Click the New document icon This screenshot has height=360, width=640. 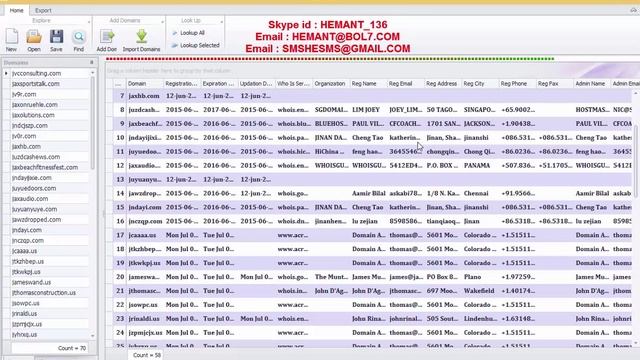11,37
